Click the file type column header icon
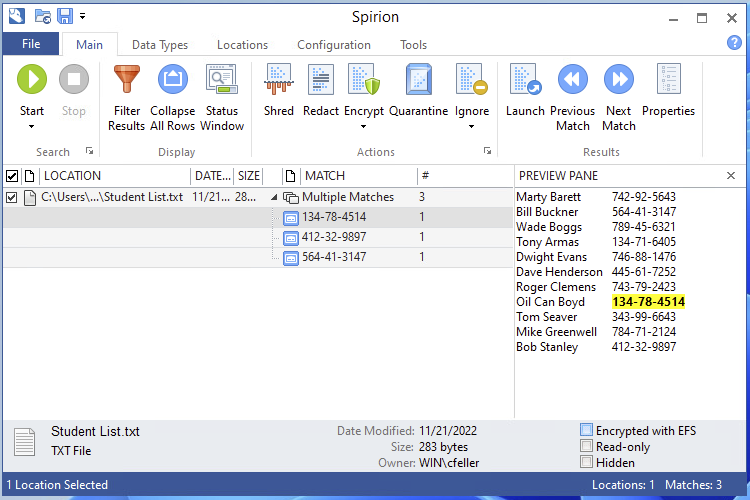 (x=30, y=176)
